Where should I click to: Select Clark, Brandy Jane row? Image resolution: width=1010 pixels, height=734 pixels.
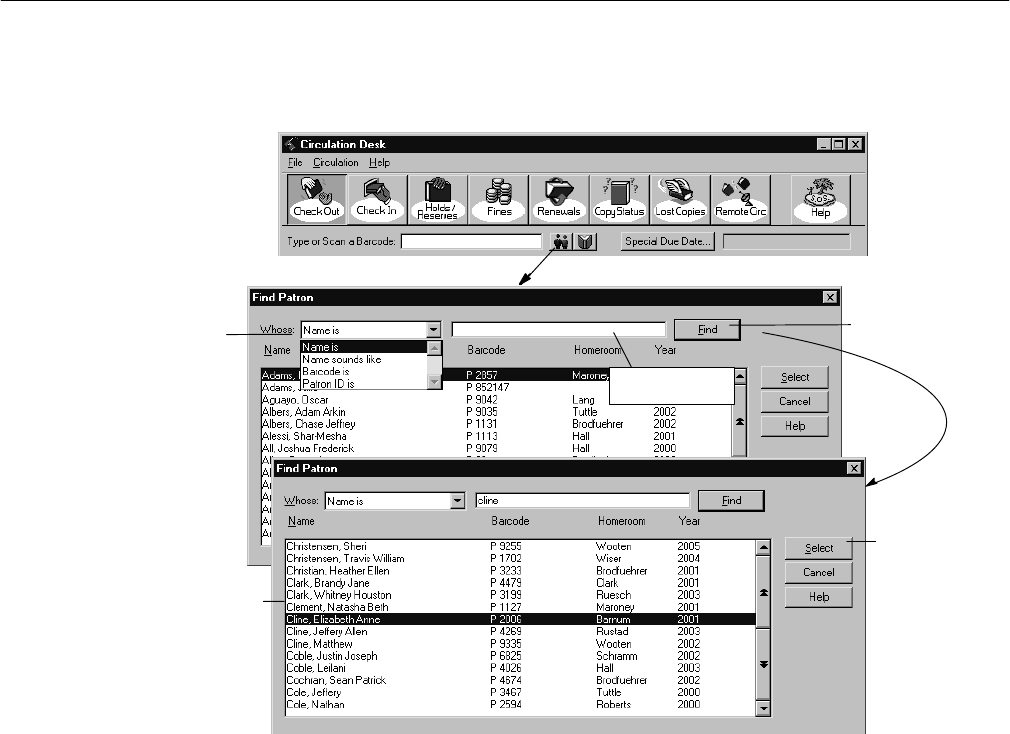[520, 583]
